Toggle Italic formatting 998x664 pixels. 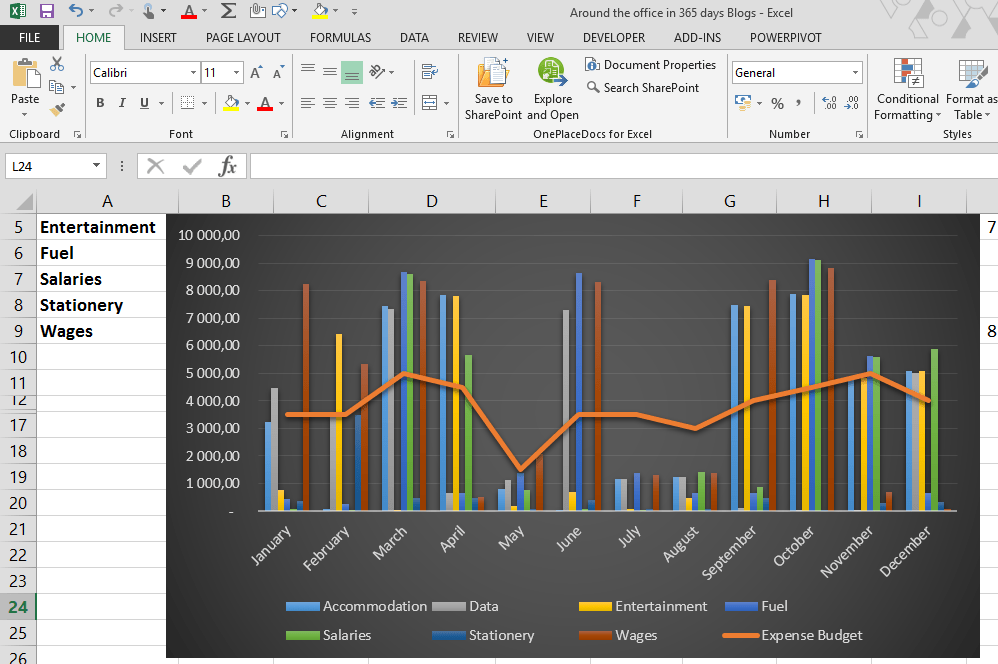[x=122, y=102]
